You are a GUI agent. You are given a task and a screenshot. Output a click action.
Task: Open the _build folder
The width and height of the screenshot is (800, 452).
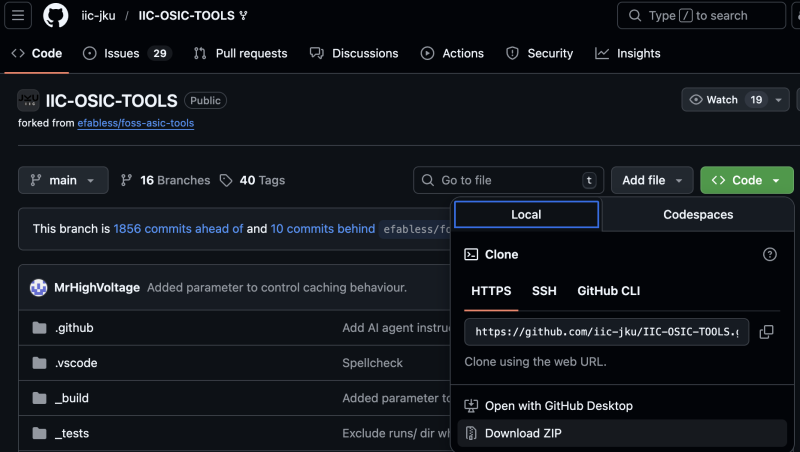click(72, 398)
